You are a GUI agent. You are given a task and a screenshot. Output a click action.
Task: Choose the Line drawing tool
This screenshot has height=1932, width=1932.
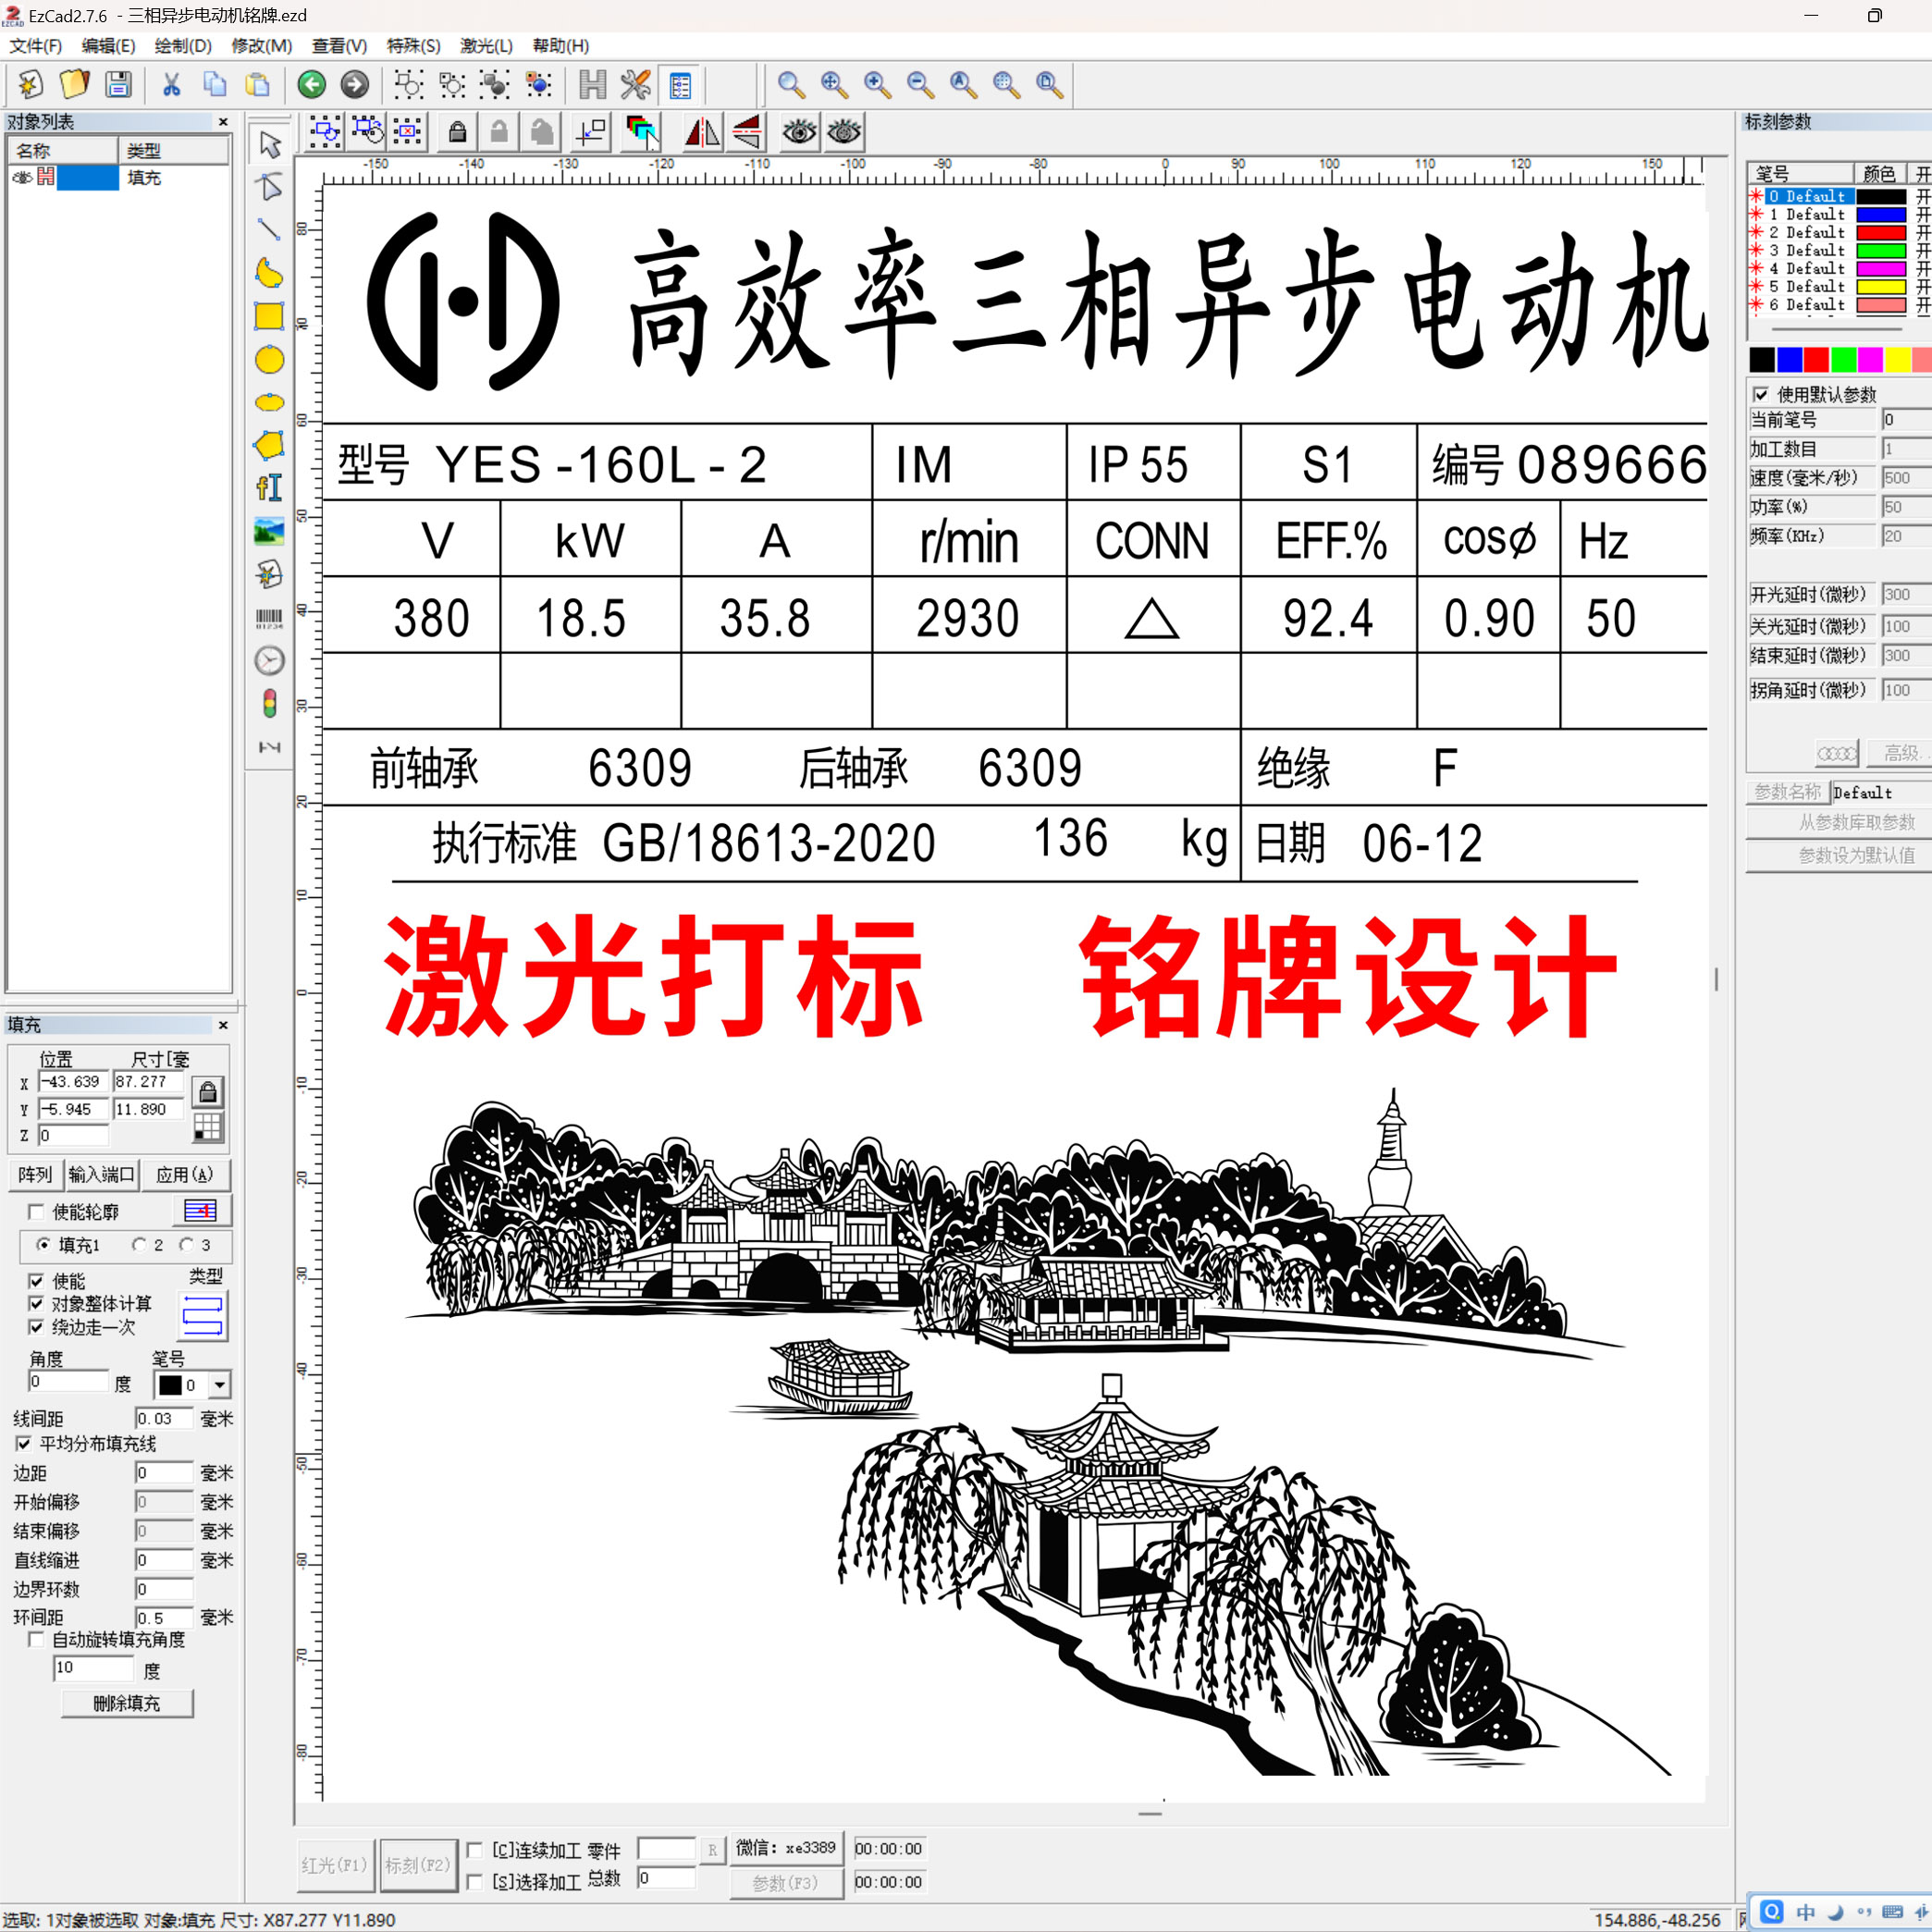[x=268, y=230]
